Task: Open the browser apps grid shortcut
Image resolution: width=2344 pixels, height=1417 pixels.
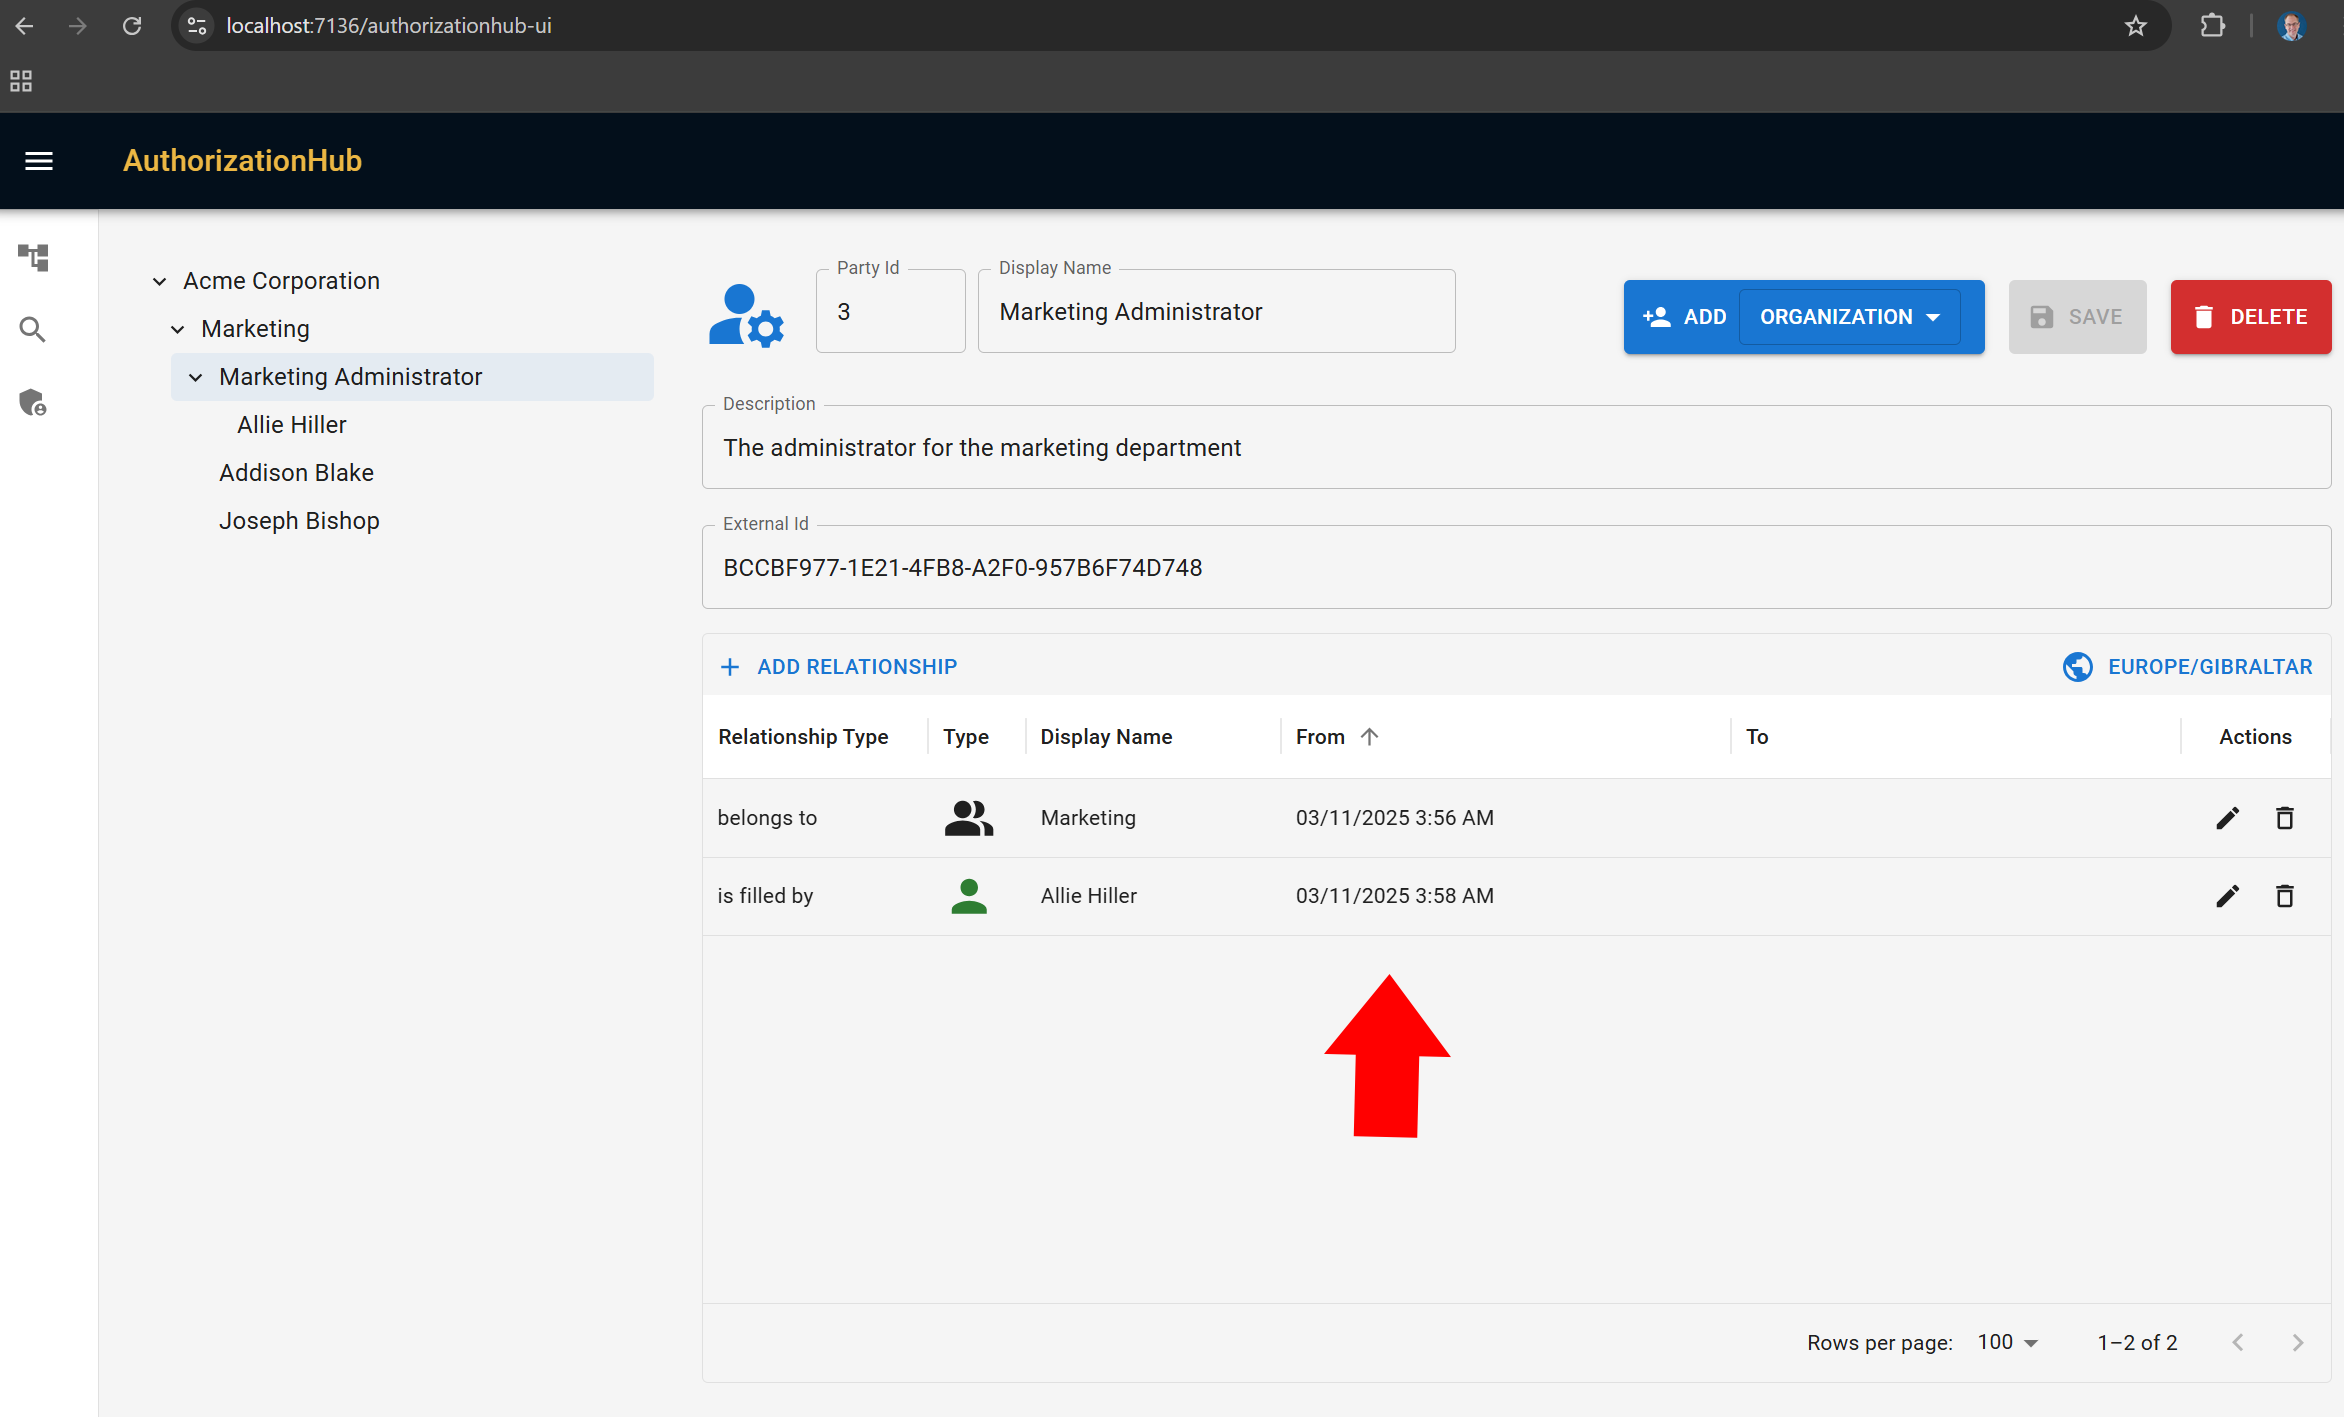Action: pos(21,81)
